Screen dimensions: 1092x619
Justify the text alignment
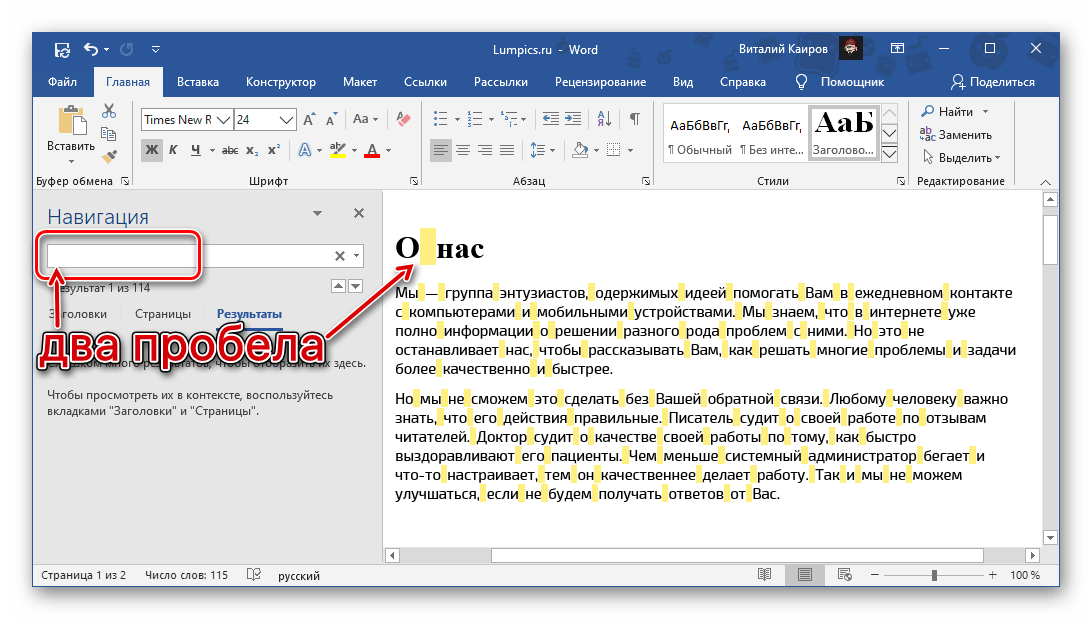[507, 150]
